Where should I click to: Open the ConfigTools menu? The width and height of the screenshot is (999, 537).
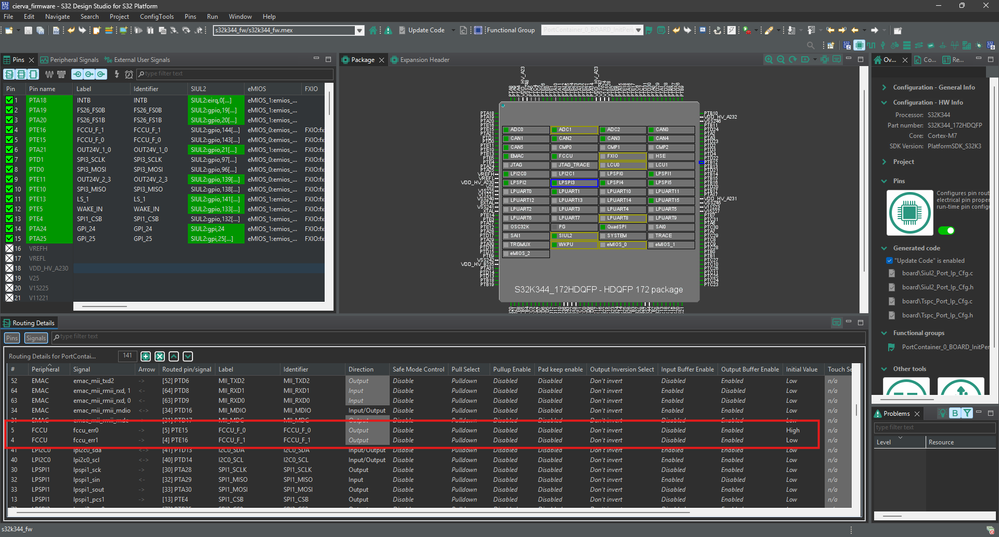159,17
